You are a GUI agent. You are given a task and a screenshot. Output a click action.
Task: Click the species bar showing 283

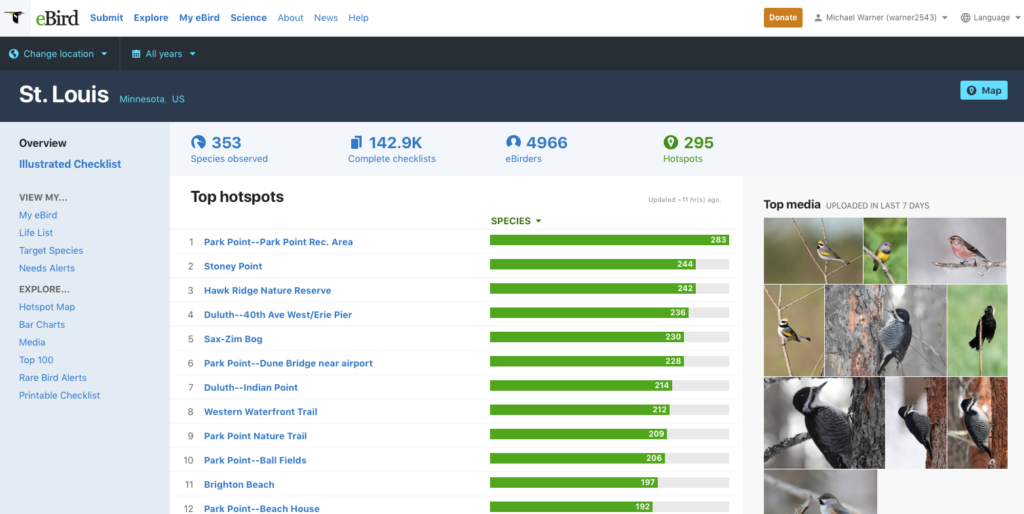(609, 240)
